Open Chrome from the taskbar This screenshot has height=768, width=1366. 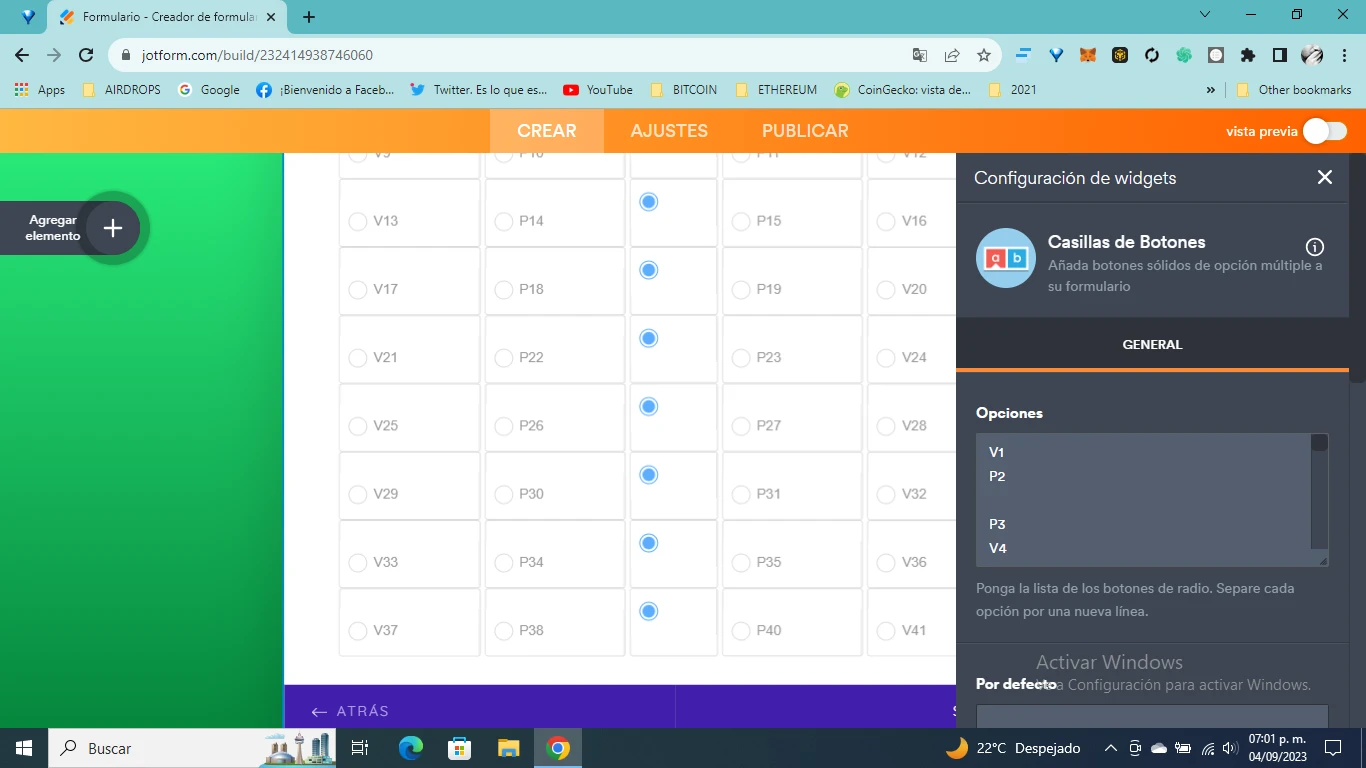click(557, 747)
